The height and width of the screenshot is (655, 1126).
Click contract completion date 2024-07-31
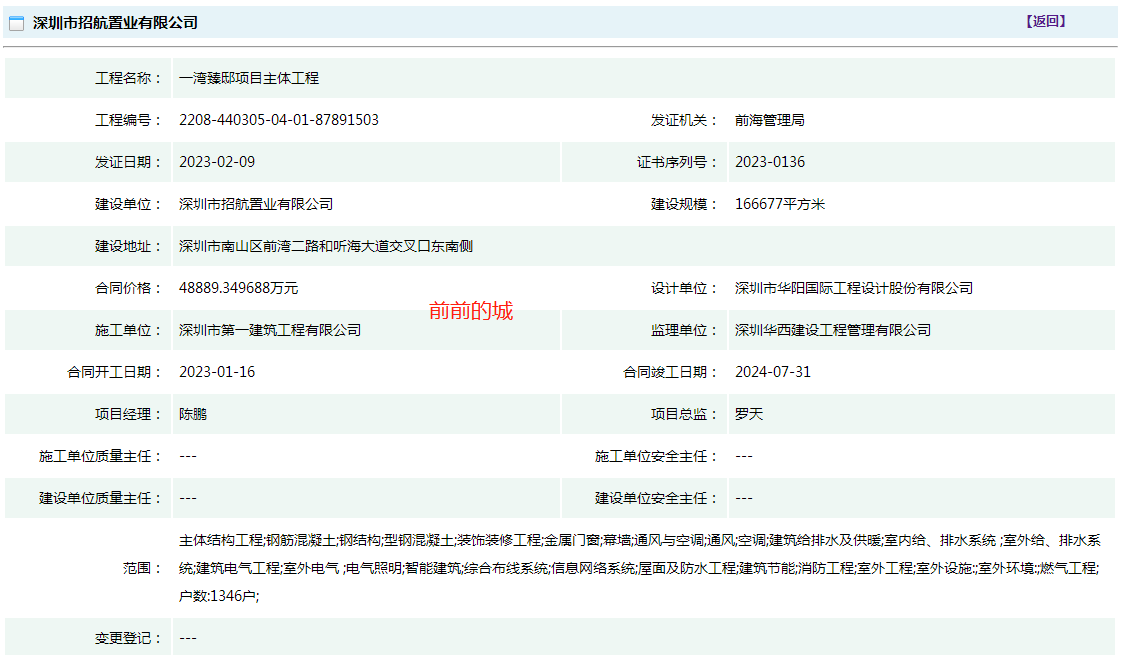[x=772, y=372]
